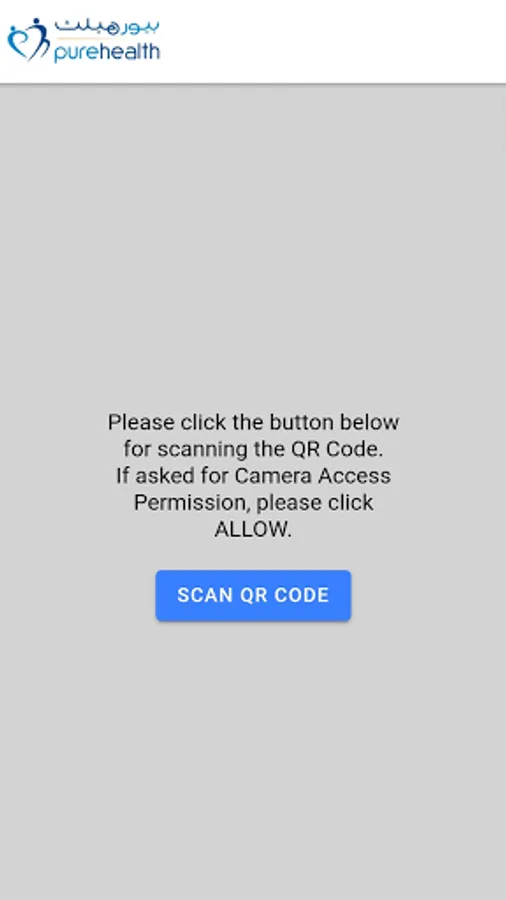The width and height of the screenshot is (506, 900).
Task: Click the word CODE on the blue button
Action: click(x=302, y=595)
